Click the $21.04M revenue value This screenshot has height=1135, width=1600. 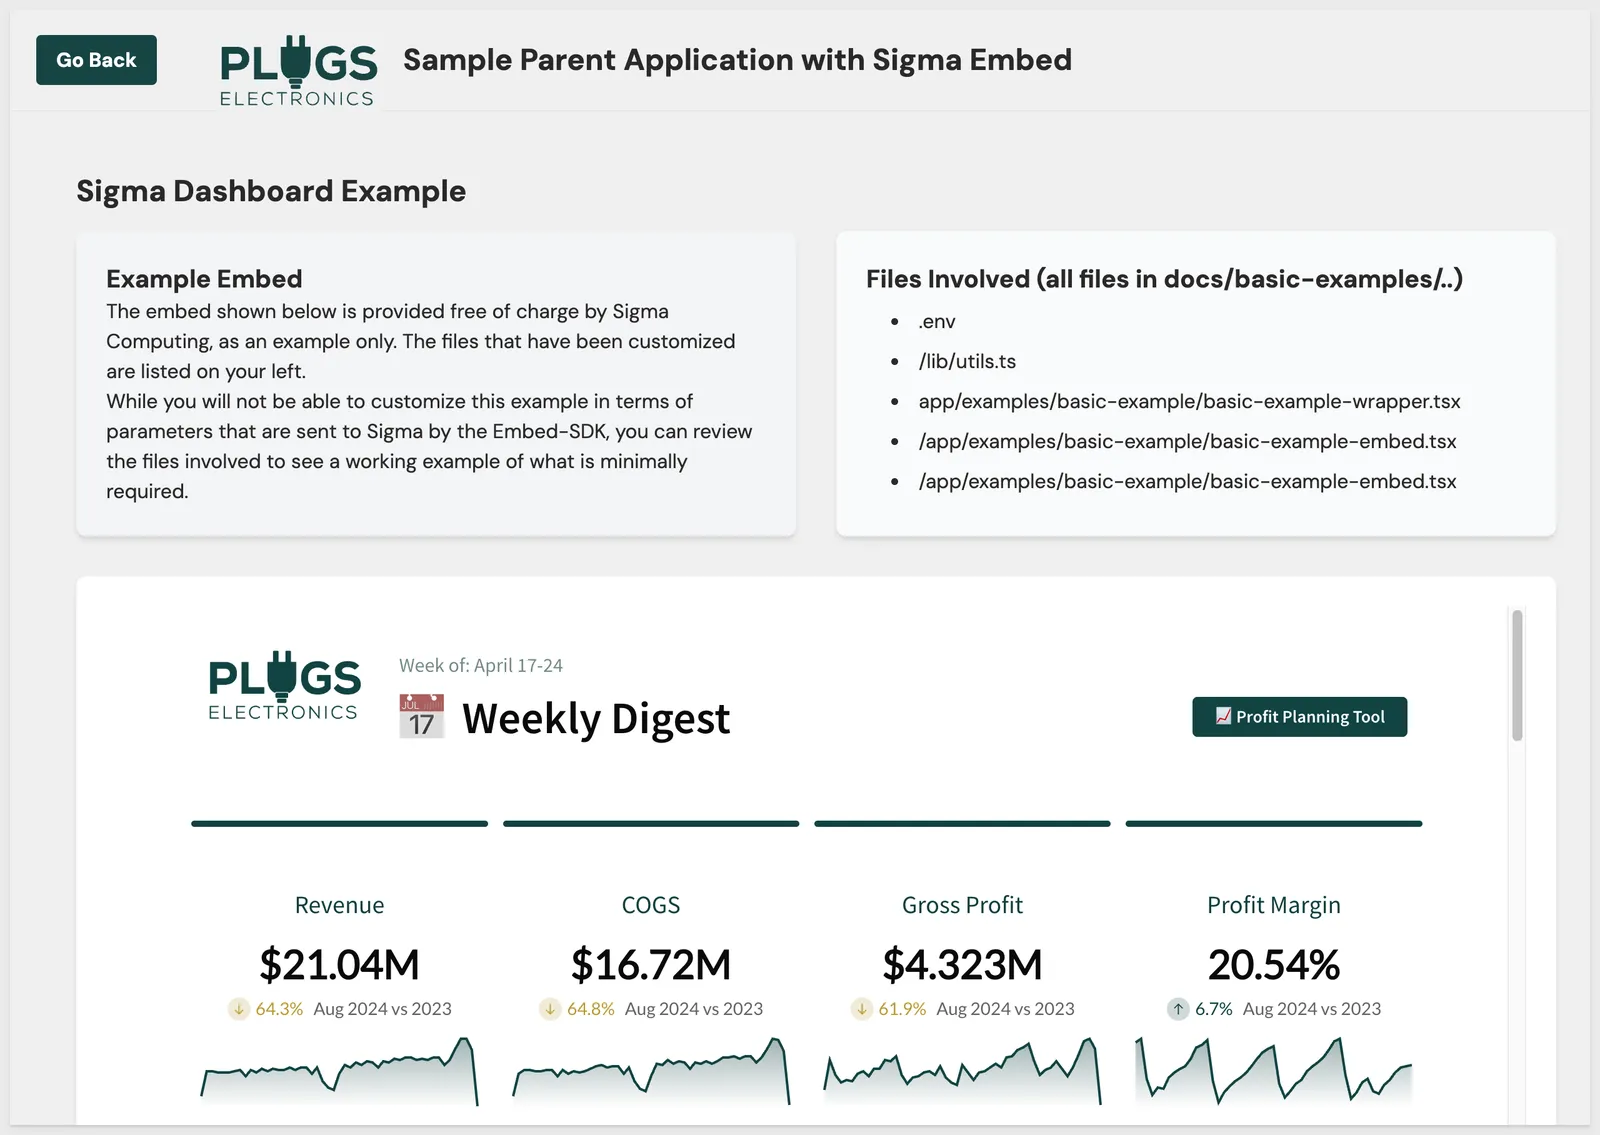click(339, 965)
